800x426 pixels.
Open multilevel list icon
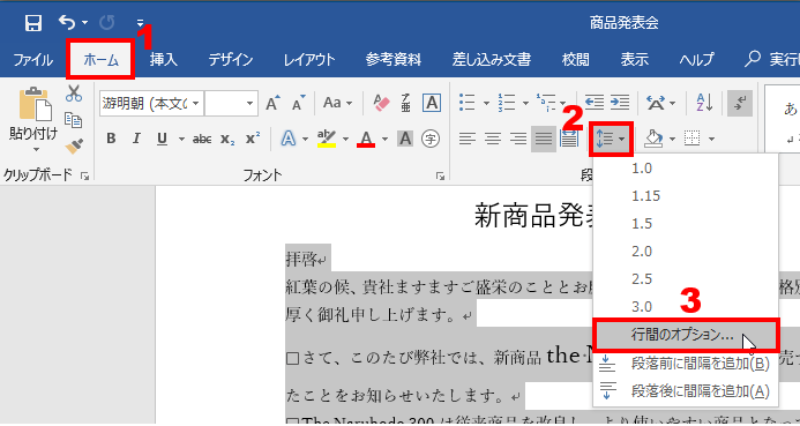coord(546,103)
